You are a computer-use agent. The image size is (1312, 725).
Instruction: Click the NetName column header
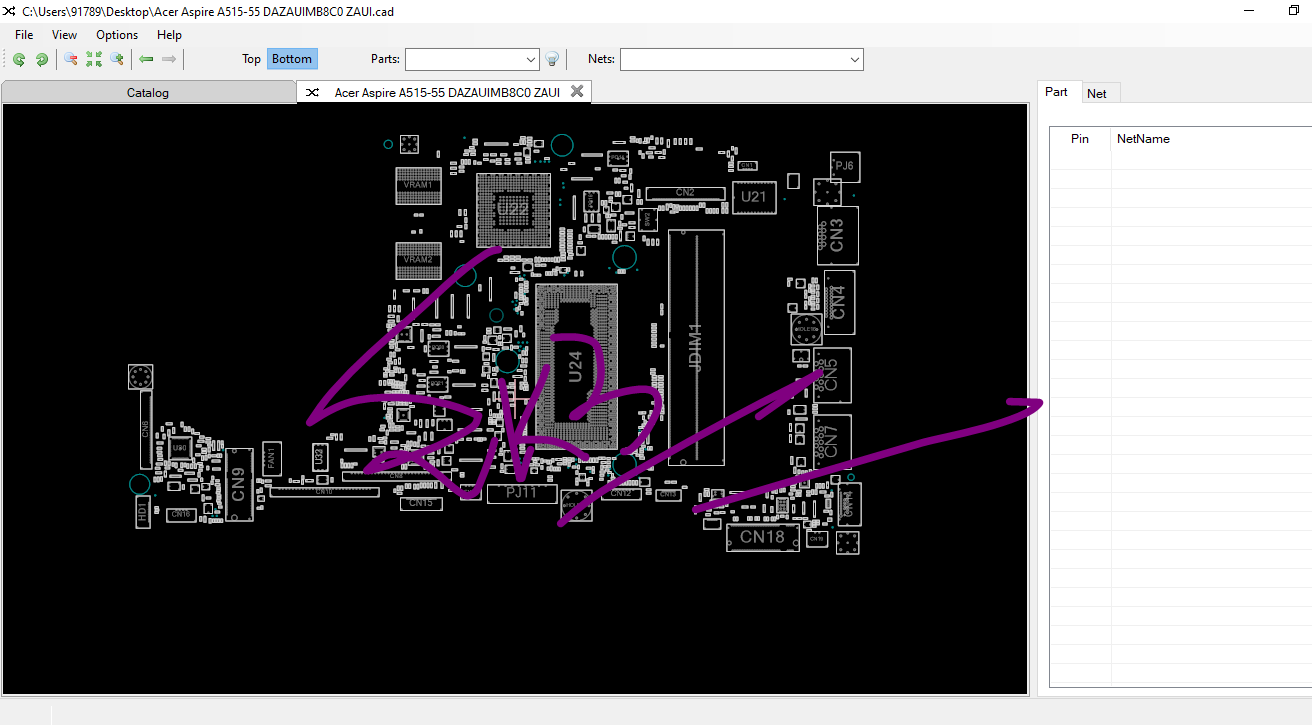[1143, 139]
